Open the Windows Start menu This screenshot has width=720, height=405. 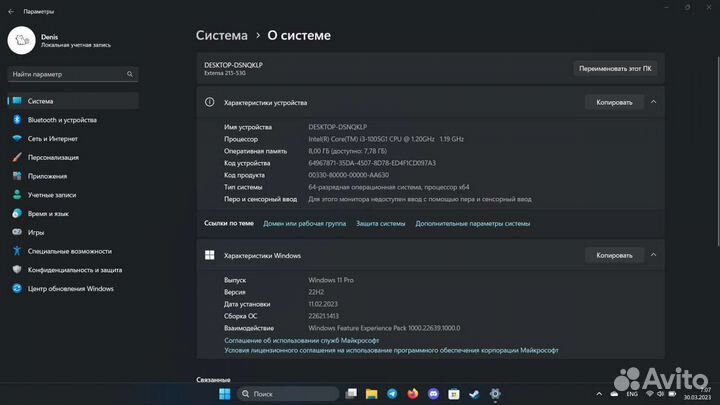(x=225, y=394)
